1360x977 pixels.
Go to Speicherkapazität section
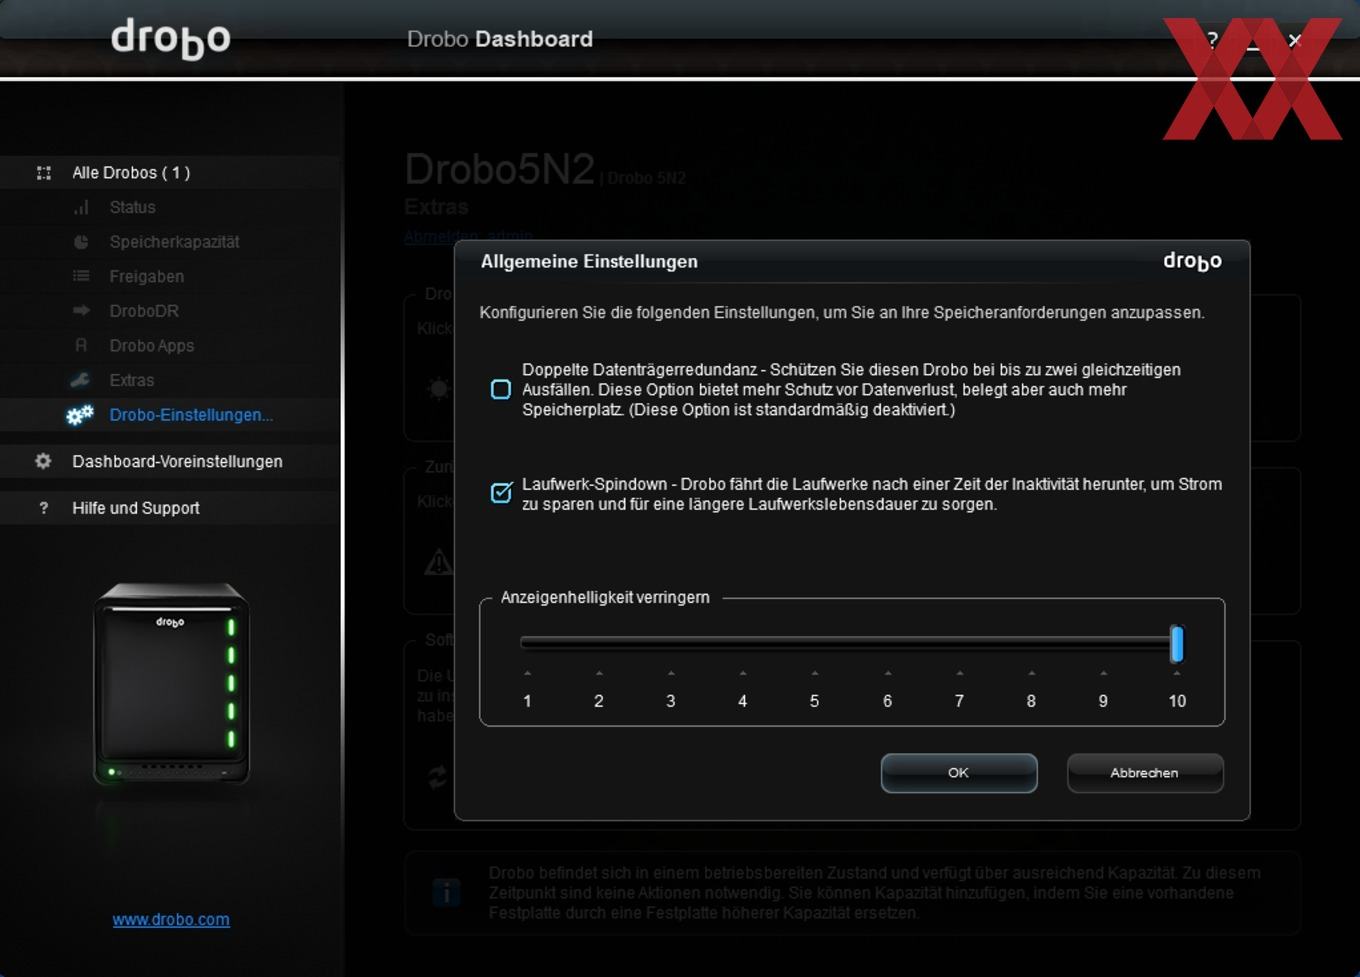[x=174, y=242]
